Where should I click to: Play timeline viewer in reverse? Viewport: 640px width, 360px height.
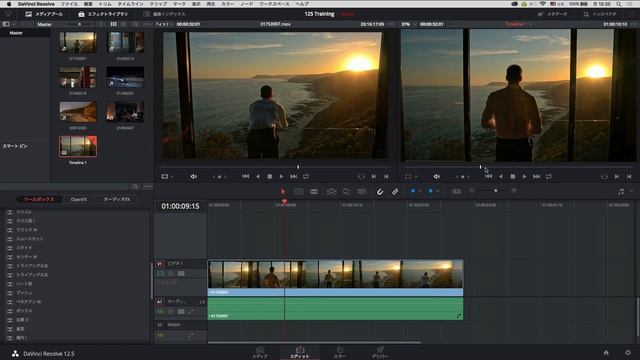pos(501,176)
